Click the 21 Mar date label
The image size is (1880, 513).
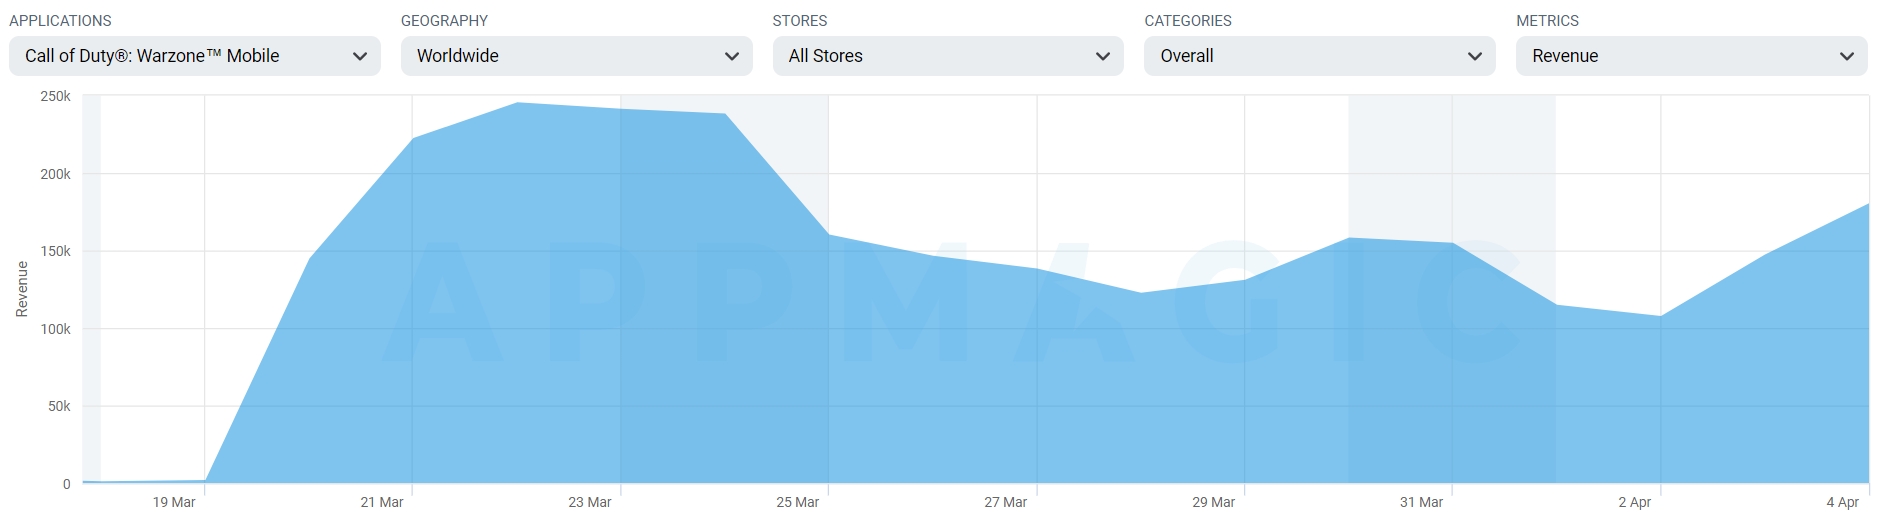382,502
